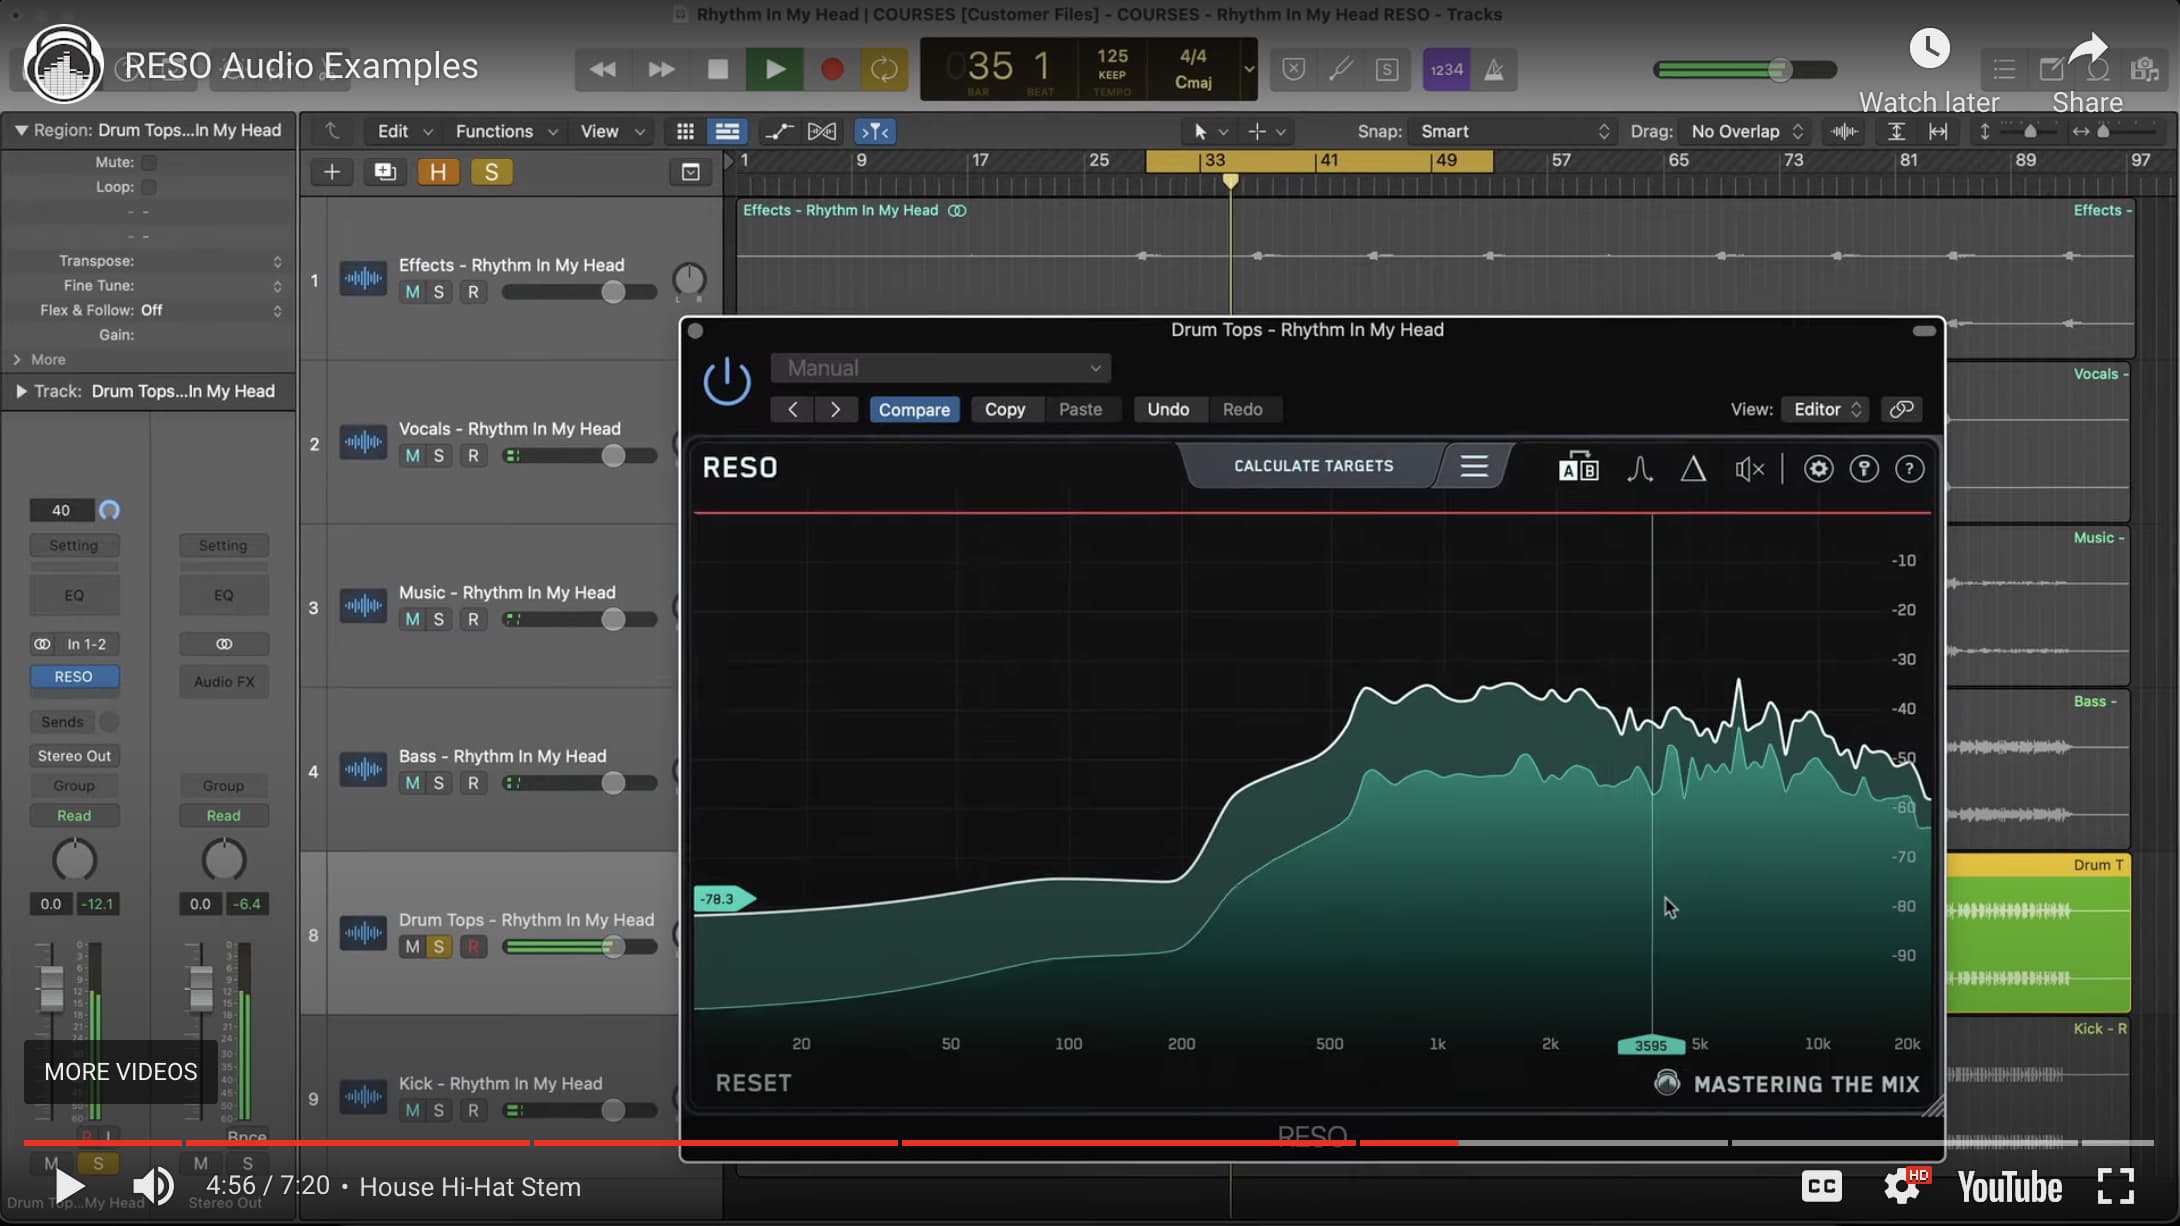This screenshot has height=1226, width=2180.
Task: Expand the Track inspector triangle
Action: (20, 391)
